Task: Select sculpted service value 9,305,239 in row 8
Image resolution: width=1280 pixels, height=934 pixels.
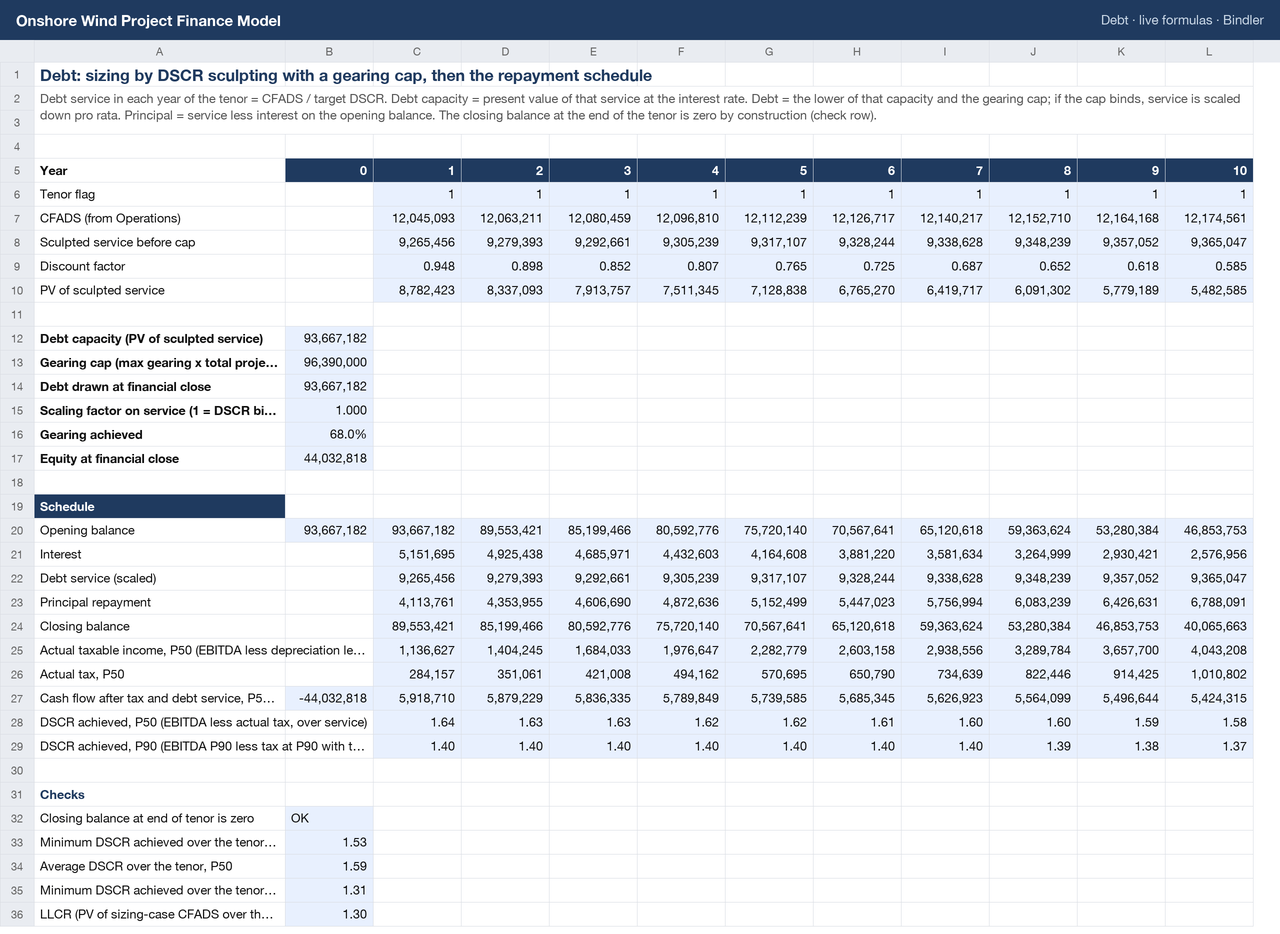Action: coord(680,242)
